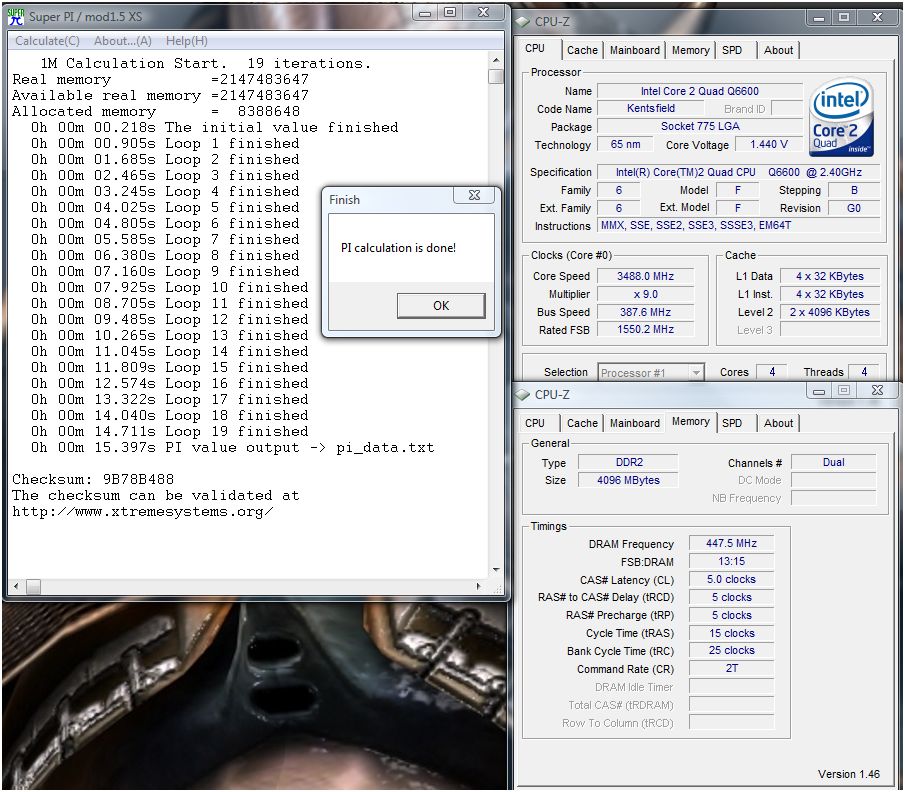Click the Level 2 cache value 2 x 4096 KBytes

coord(829,312)
